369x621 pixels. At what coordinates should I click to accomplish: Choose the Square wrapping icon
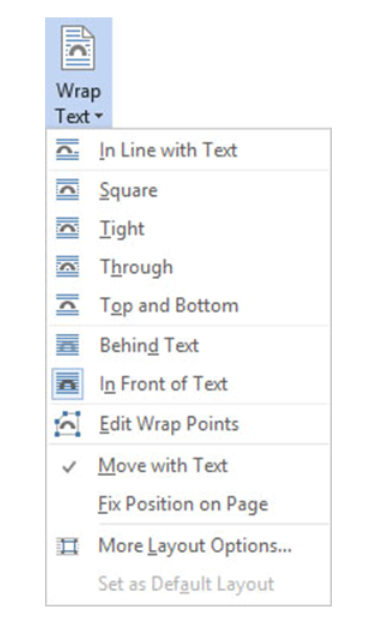(67, 189)
